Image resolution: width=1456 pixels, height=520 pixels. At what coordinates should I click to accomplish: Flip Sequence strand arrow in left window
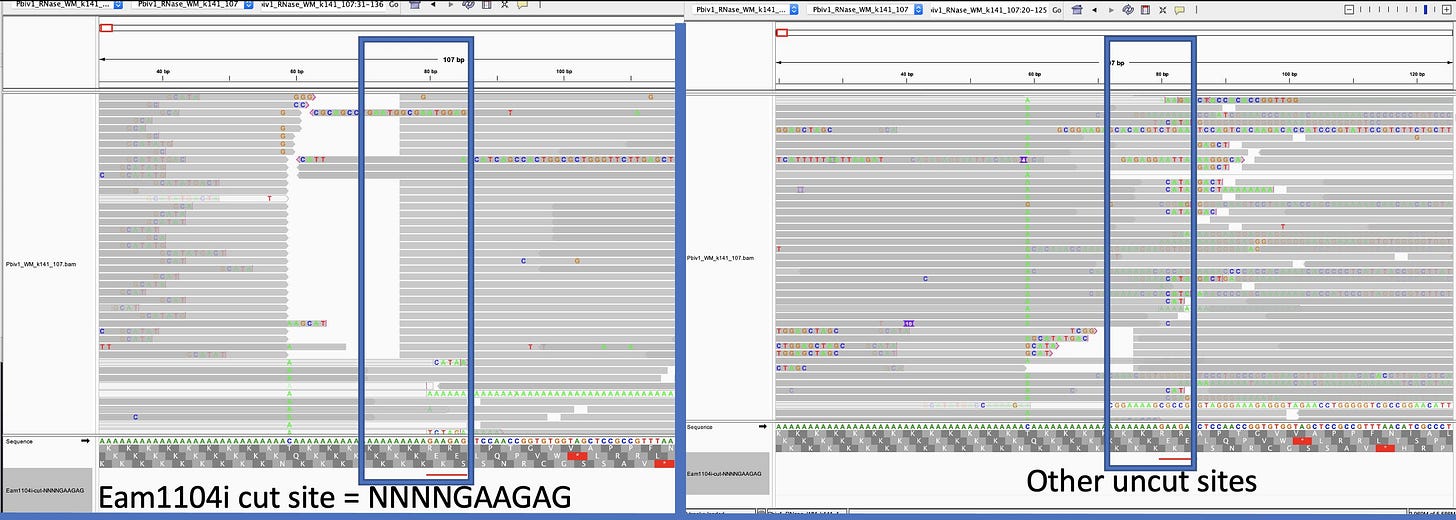tap(85, 440)
